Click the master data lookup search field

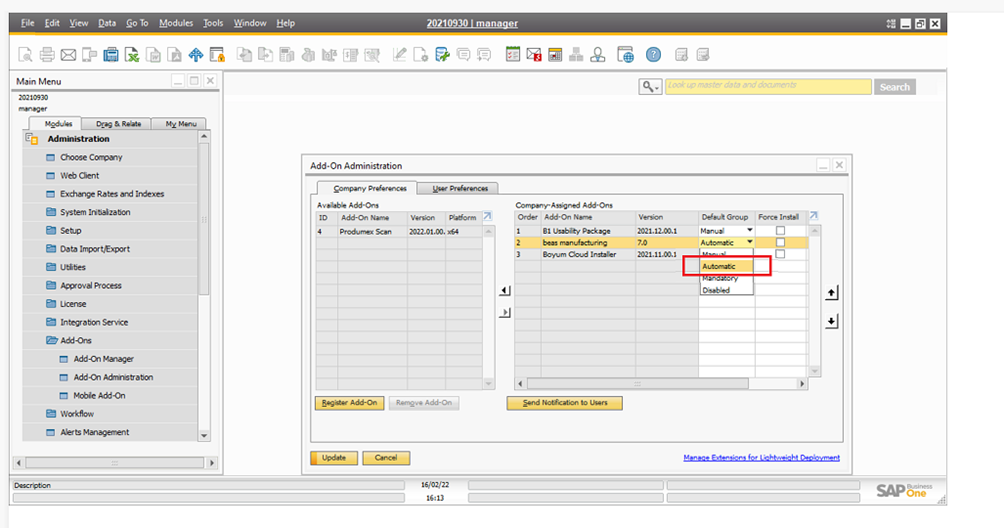(x=768, y=86)
